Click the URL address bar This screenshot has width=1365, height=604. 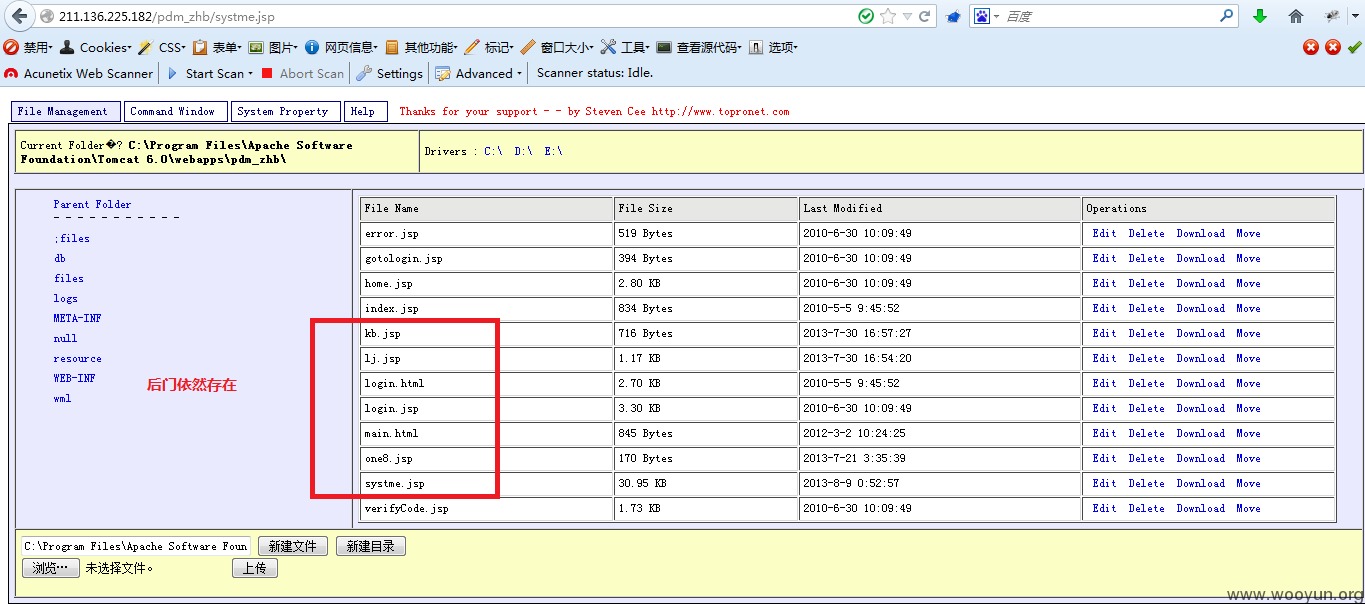click(445, 16)
